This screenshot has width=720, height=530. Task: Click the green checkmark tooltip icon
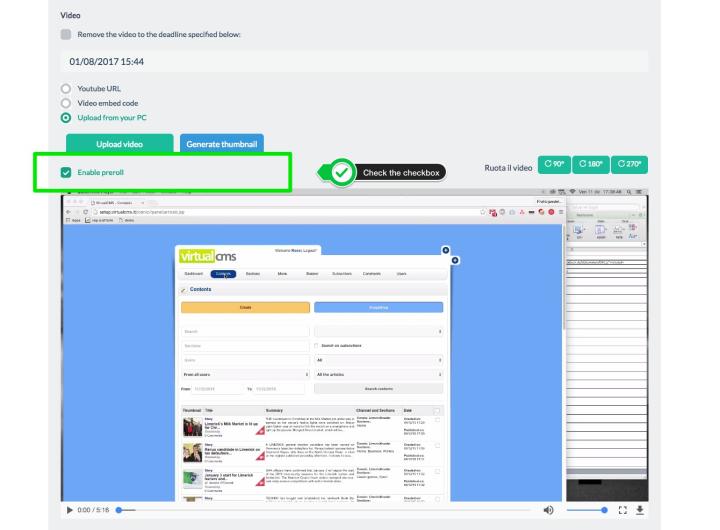(342, 173)
